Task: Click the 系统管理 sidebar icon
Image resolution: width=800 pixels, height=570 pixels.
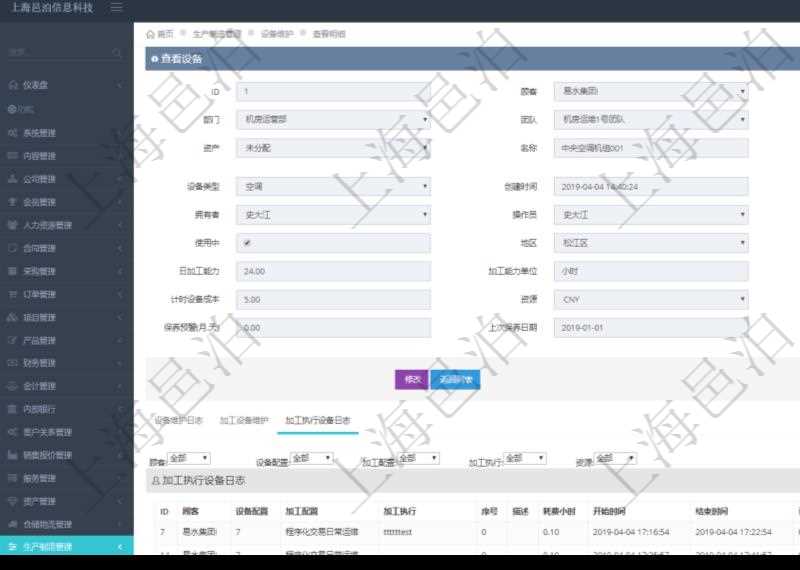Action: tap(13, 133)
